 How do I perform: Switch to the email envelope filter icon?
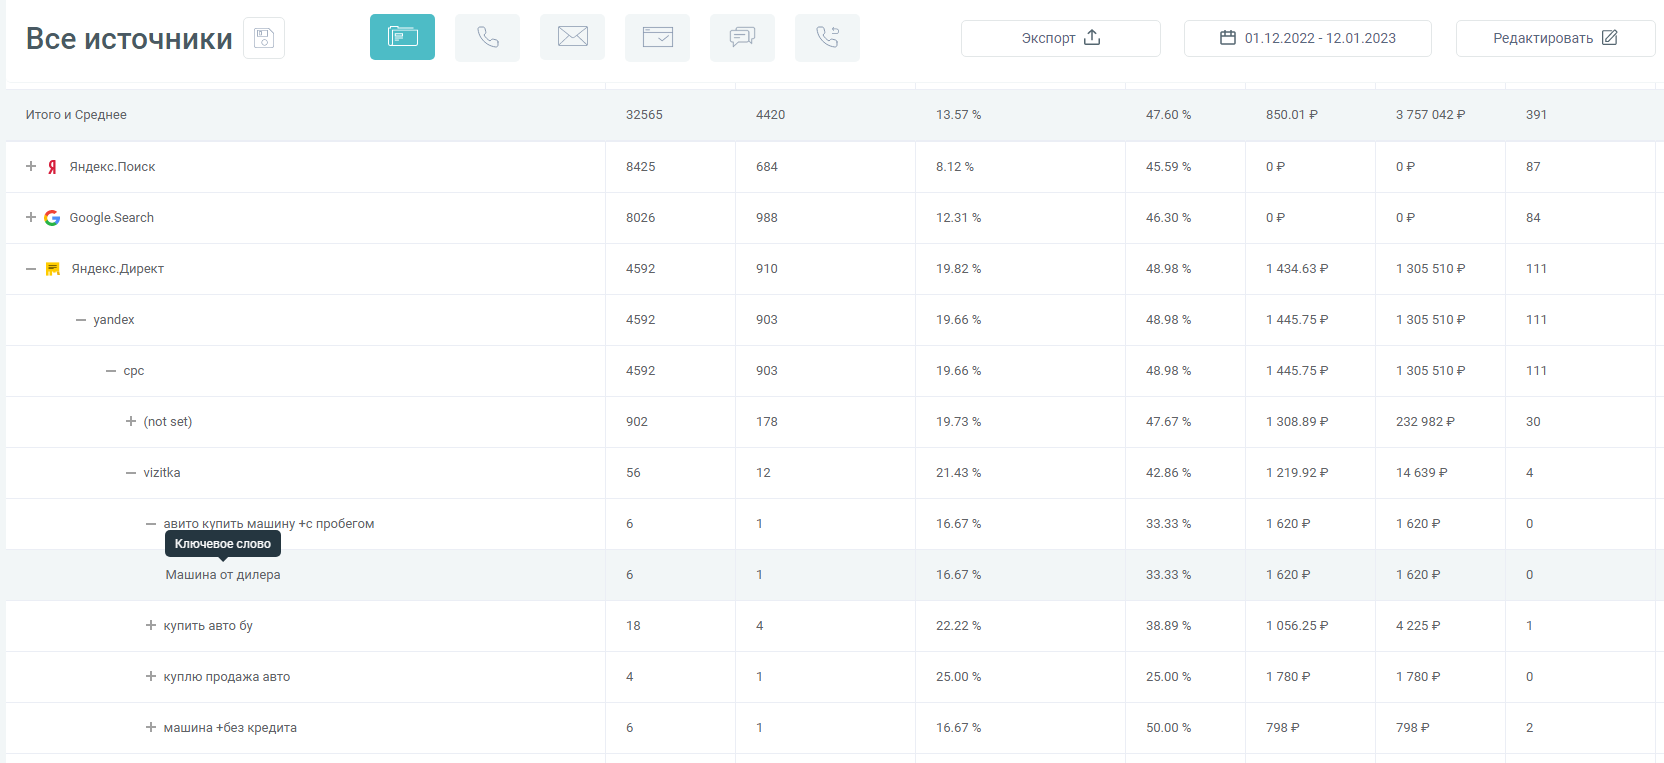(x=572, y=37)
